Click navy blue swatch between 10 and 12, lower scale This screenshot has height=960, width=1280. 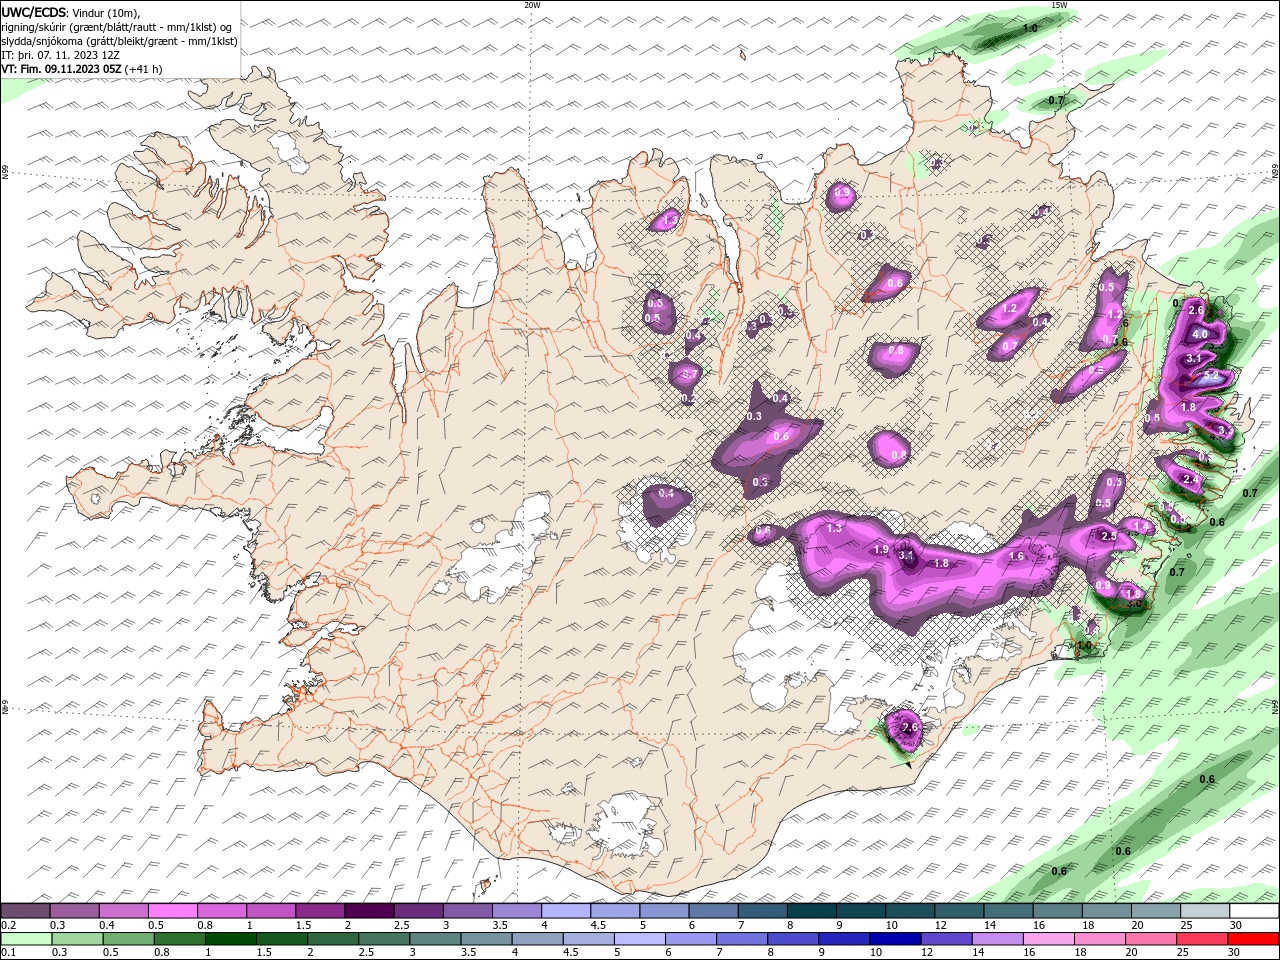894,939
